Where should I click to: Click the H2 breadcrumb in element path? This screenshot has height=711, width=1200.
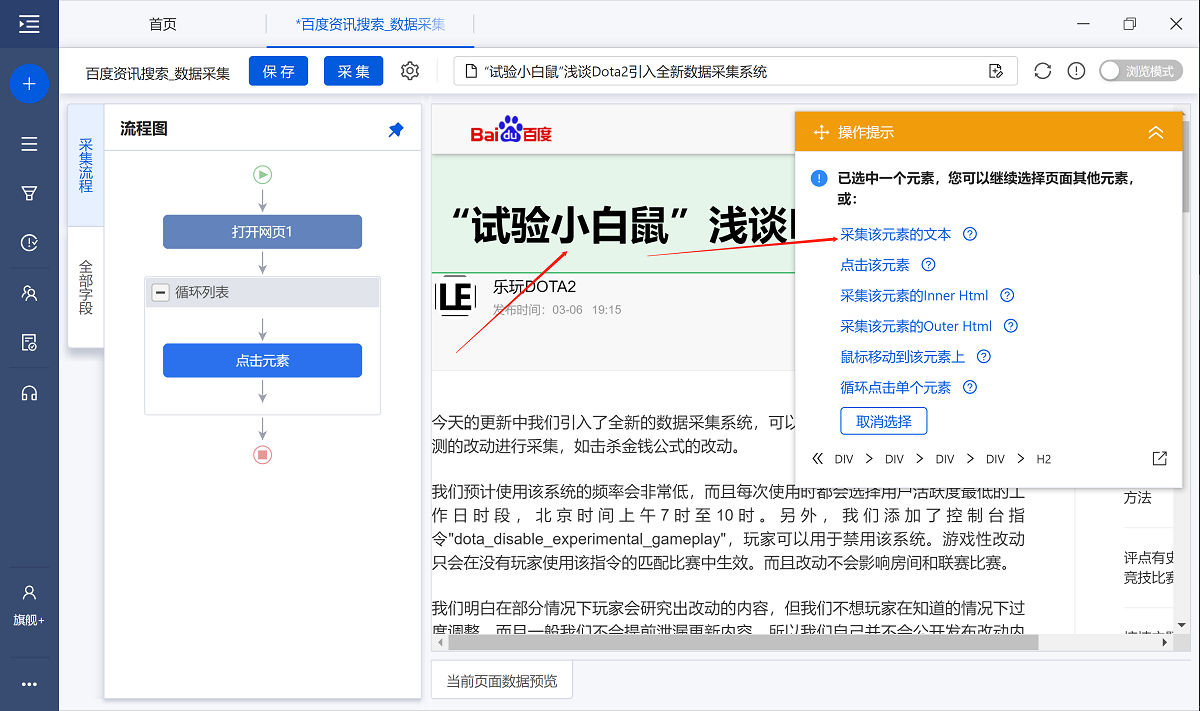[1044, 459]
